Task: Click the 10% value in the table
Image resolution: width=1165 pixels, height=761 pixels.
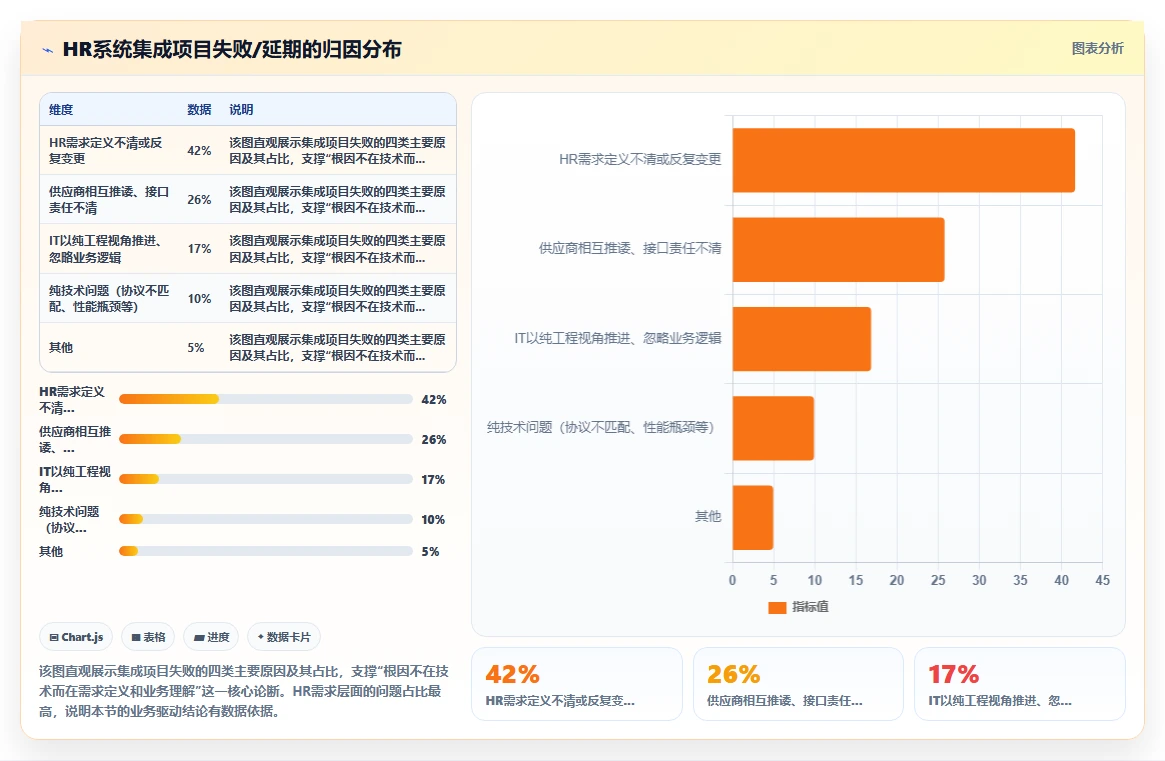Action: pyautogui.click(x=199, y=299)
